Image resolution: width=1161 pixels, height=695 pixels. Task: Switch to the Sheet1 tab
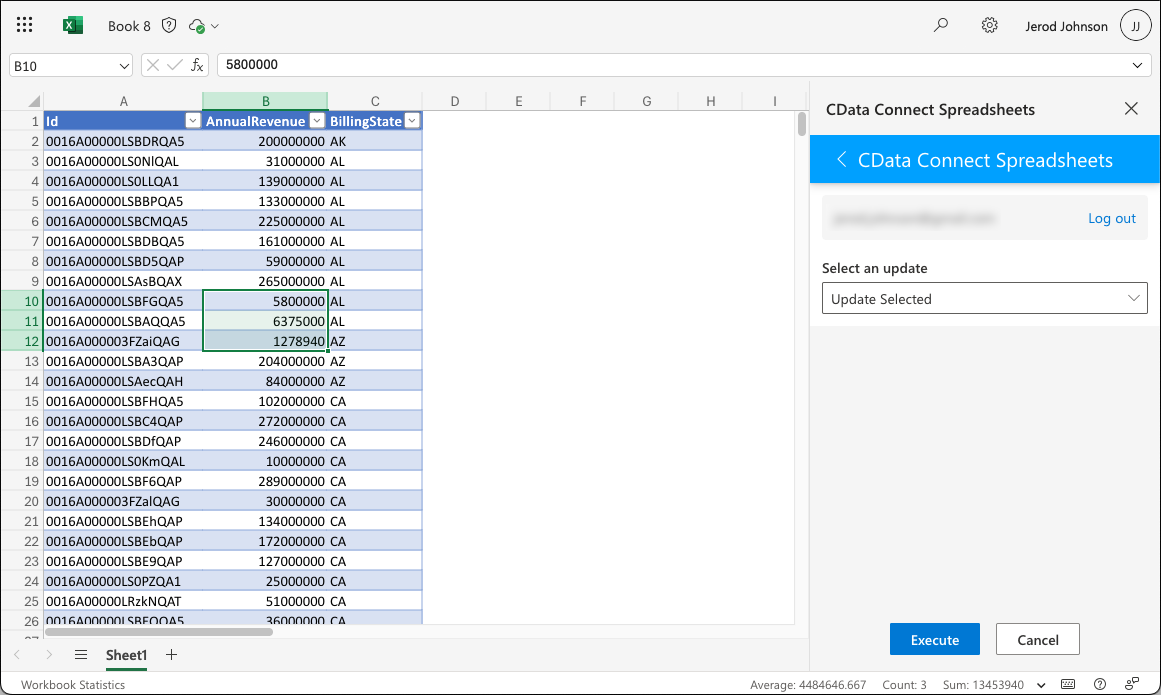click(126, 655)
